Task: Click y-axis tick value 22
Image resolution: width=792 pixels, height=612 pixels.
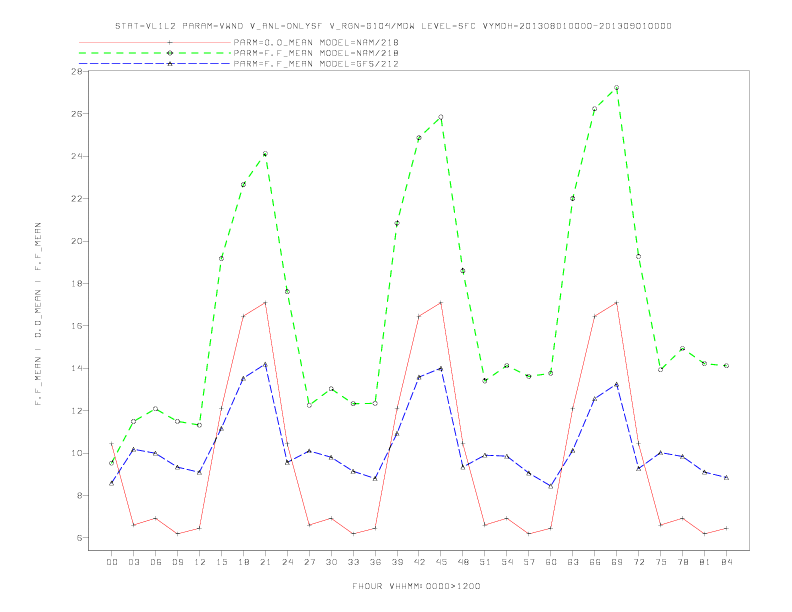Action: [x=77, y=198]
